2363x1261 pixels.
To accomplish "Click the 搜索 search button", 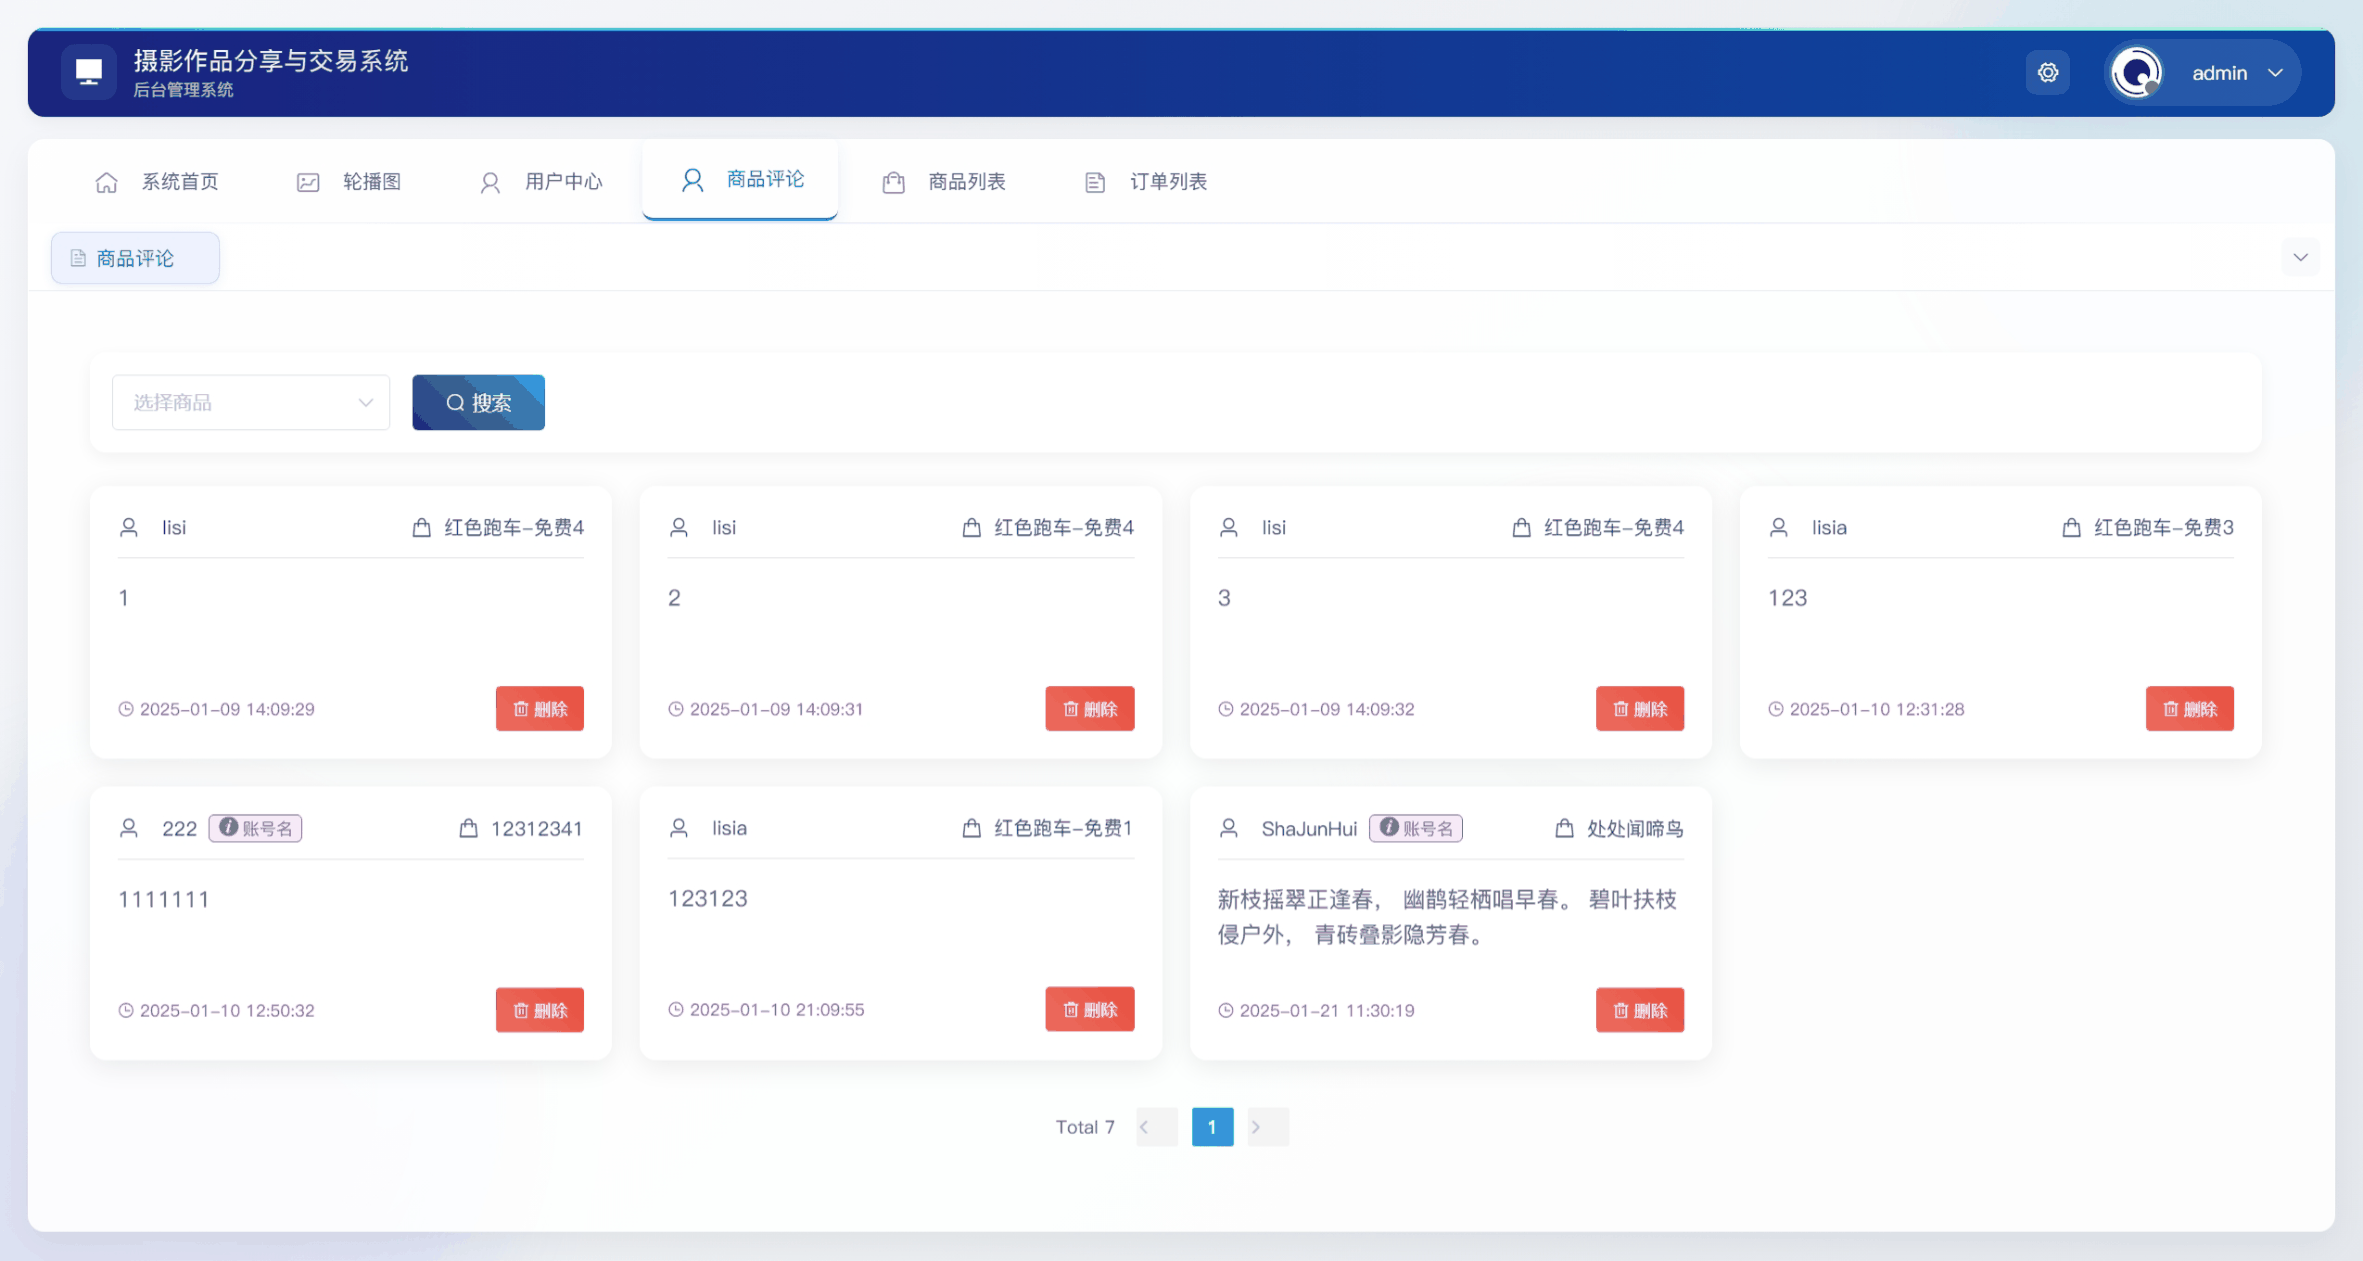I will 478,402.
